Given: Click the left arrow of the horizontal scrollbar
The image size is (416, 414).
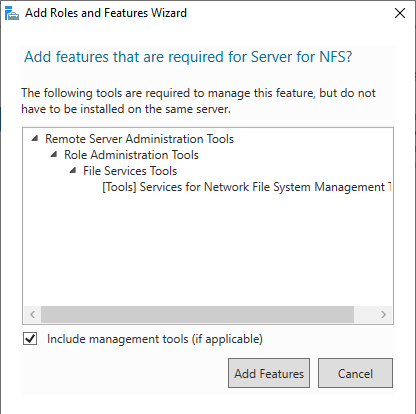Looking at the screenshot, I should [32, 314].
